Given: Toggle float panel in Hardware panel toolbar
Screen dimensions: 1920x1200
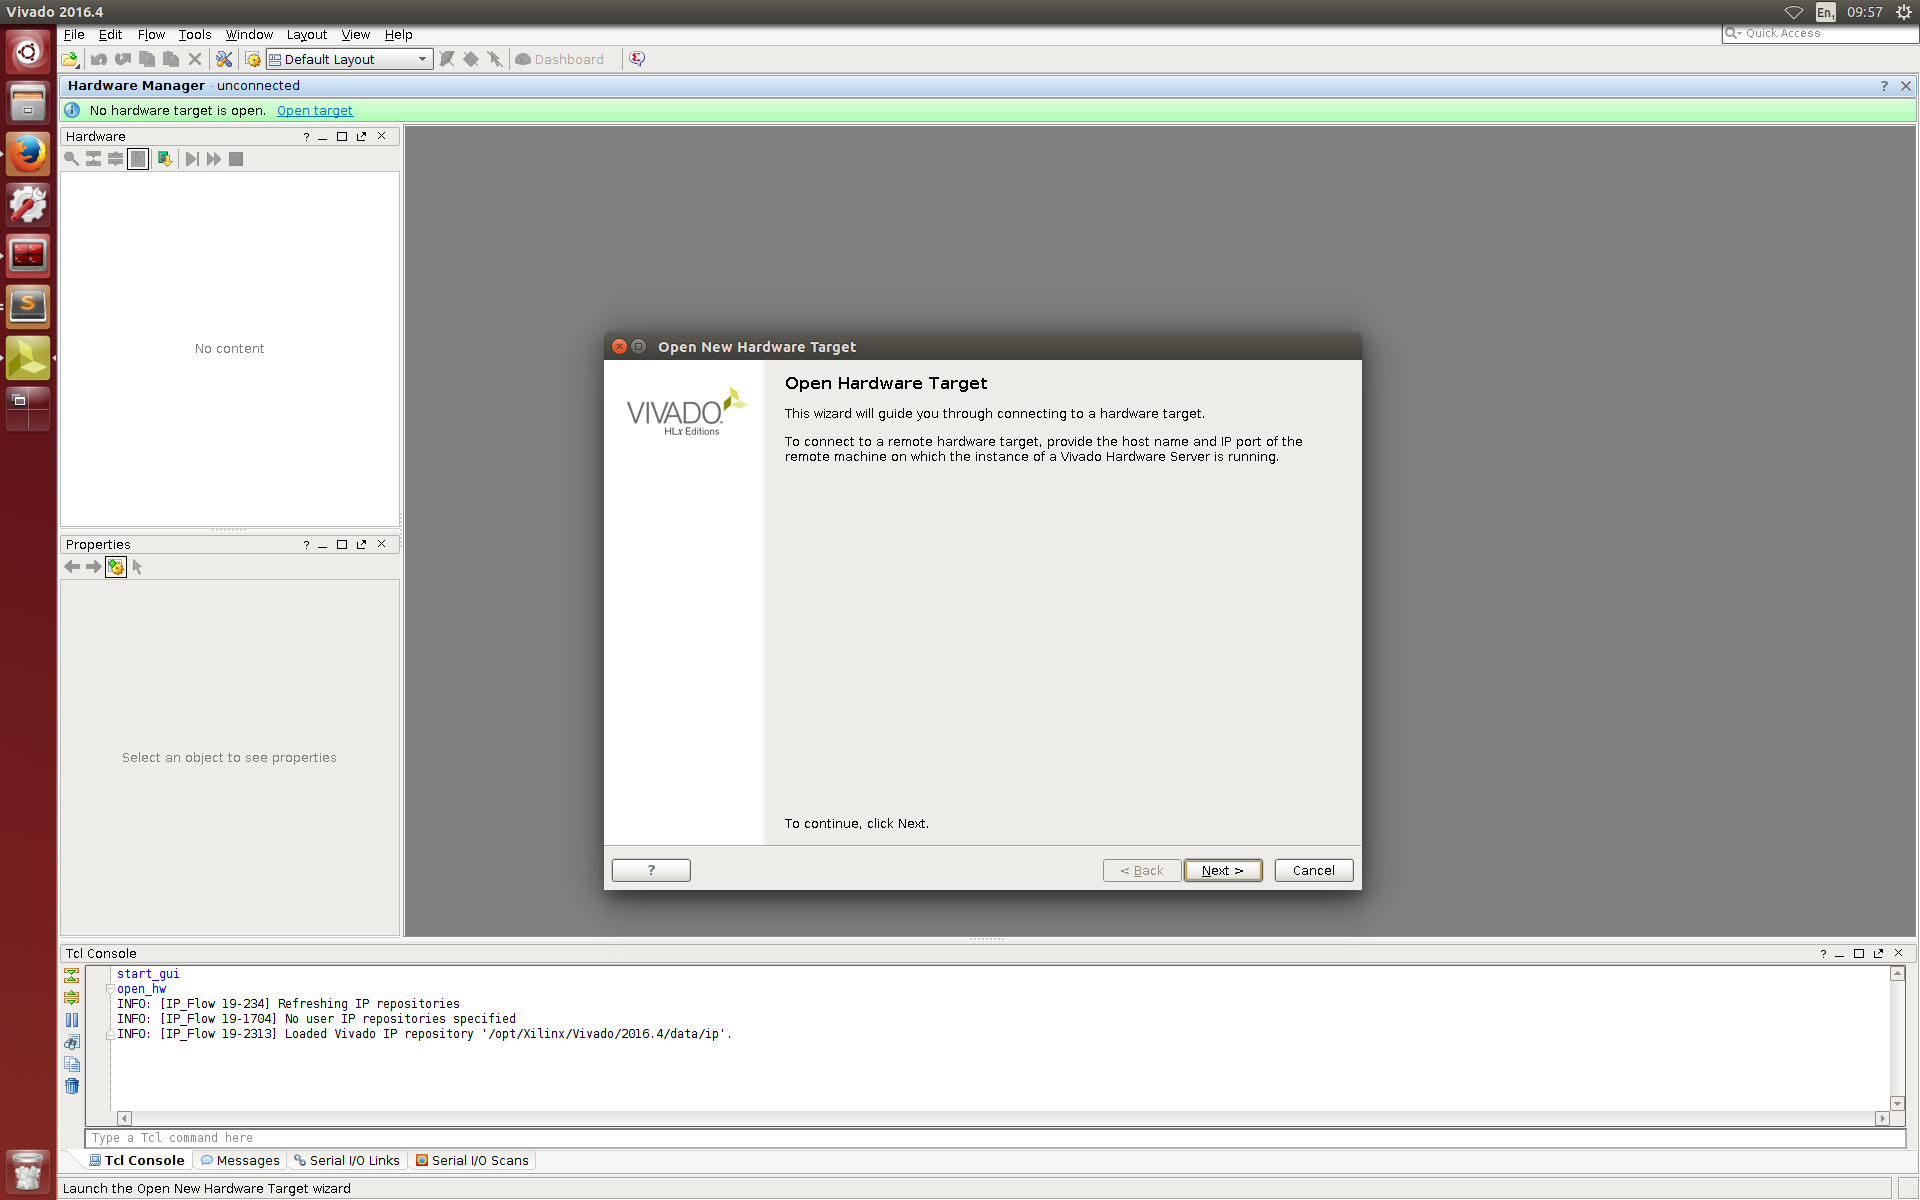Looking at the screenshot, I should (361, 135).
